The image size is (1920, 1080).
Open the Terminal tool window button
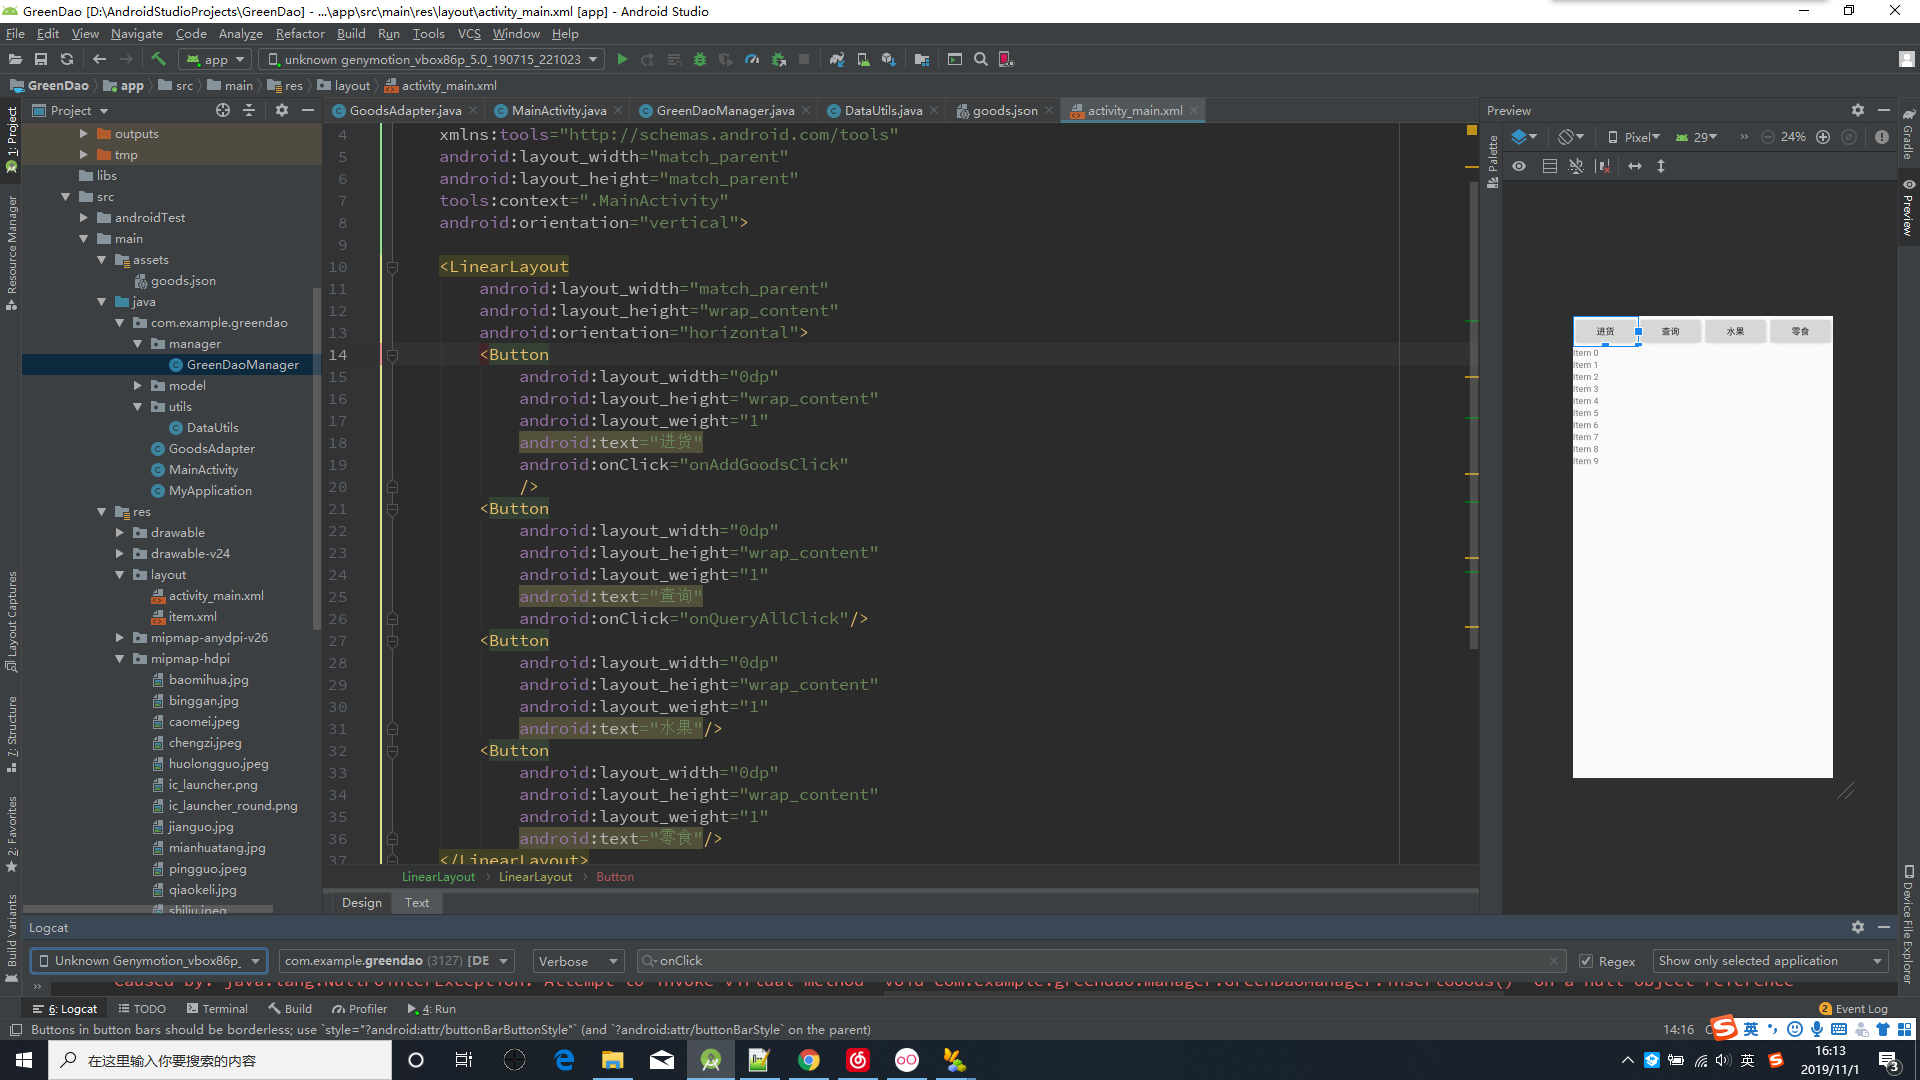pyautogui.click(x=217, y=1009)
